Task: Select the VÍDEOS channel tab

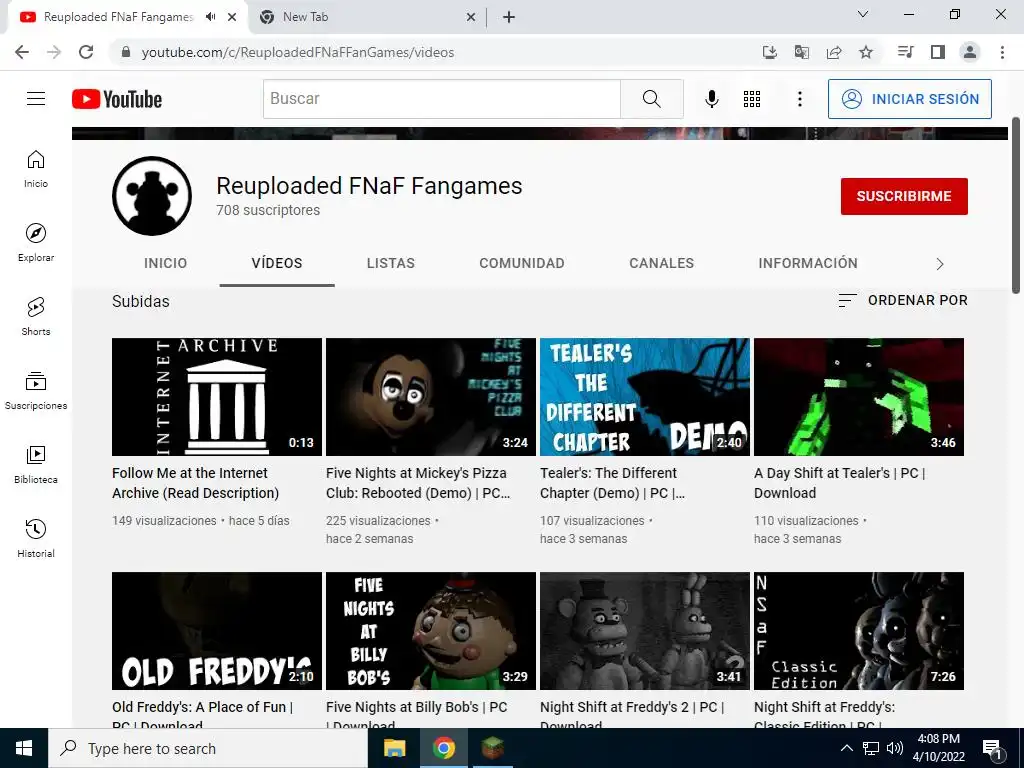Action: (277, 263)
